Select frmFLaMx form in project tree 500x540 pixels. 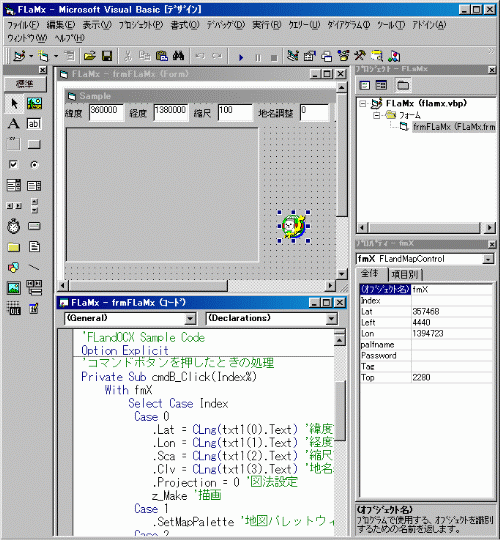454,127
